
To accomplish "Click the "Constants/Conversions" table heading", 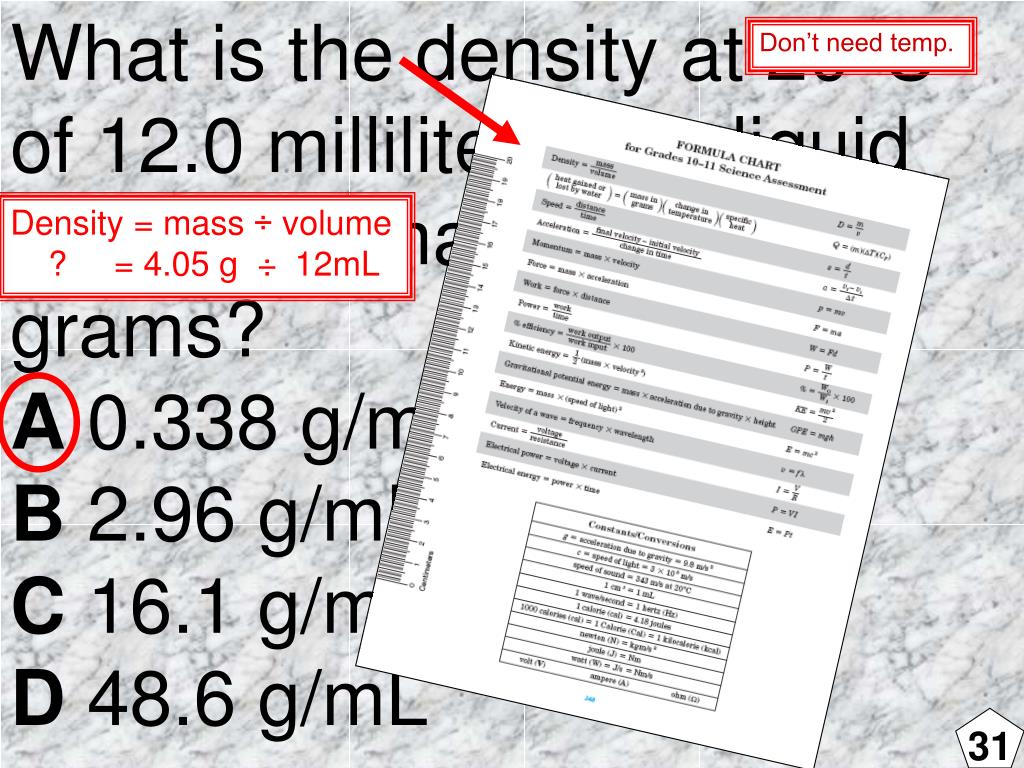I will (642, 535).
